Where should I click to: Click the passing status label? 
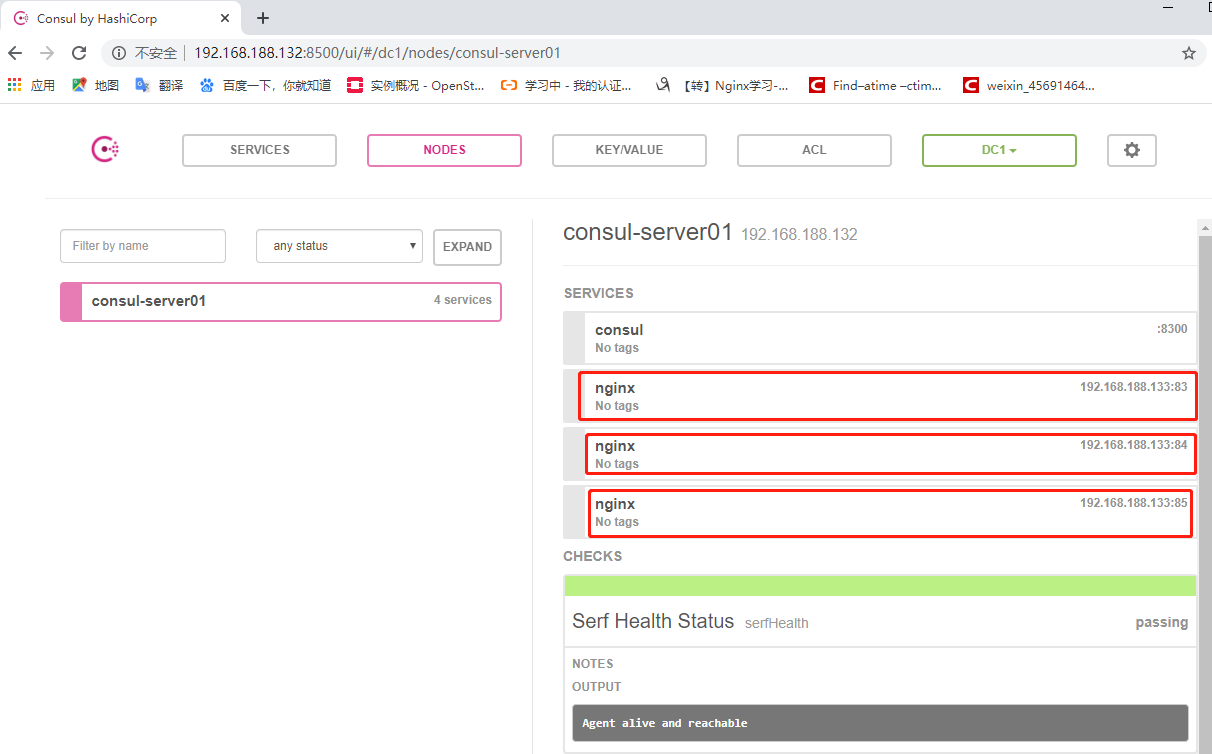pos(1161,622)
